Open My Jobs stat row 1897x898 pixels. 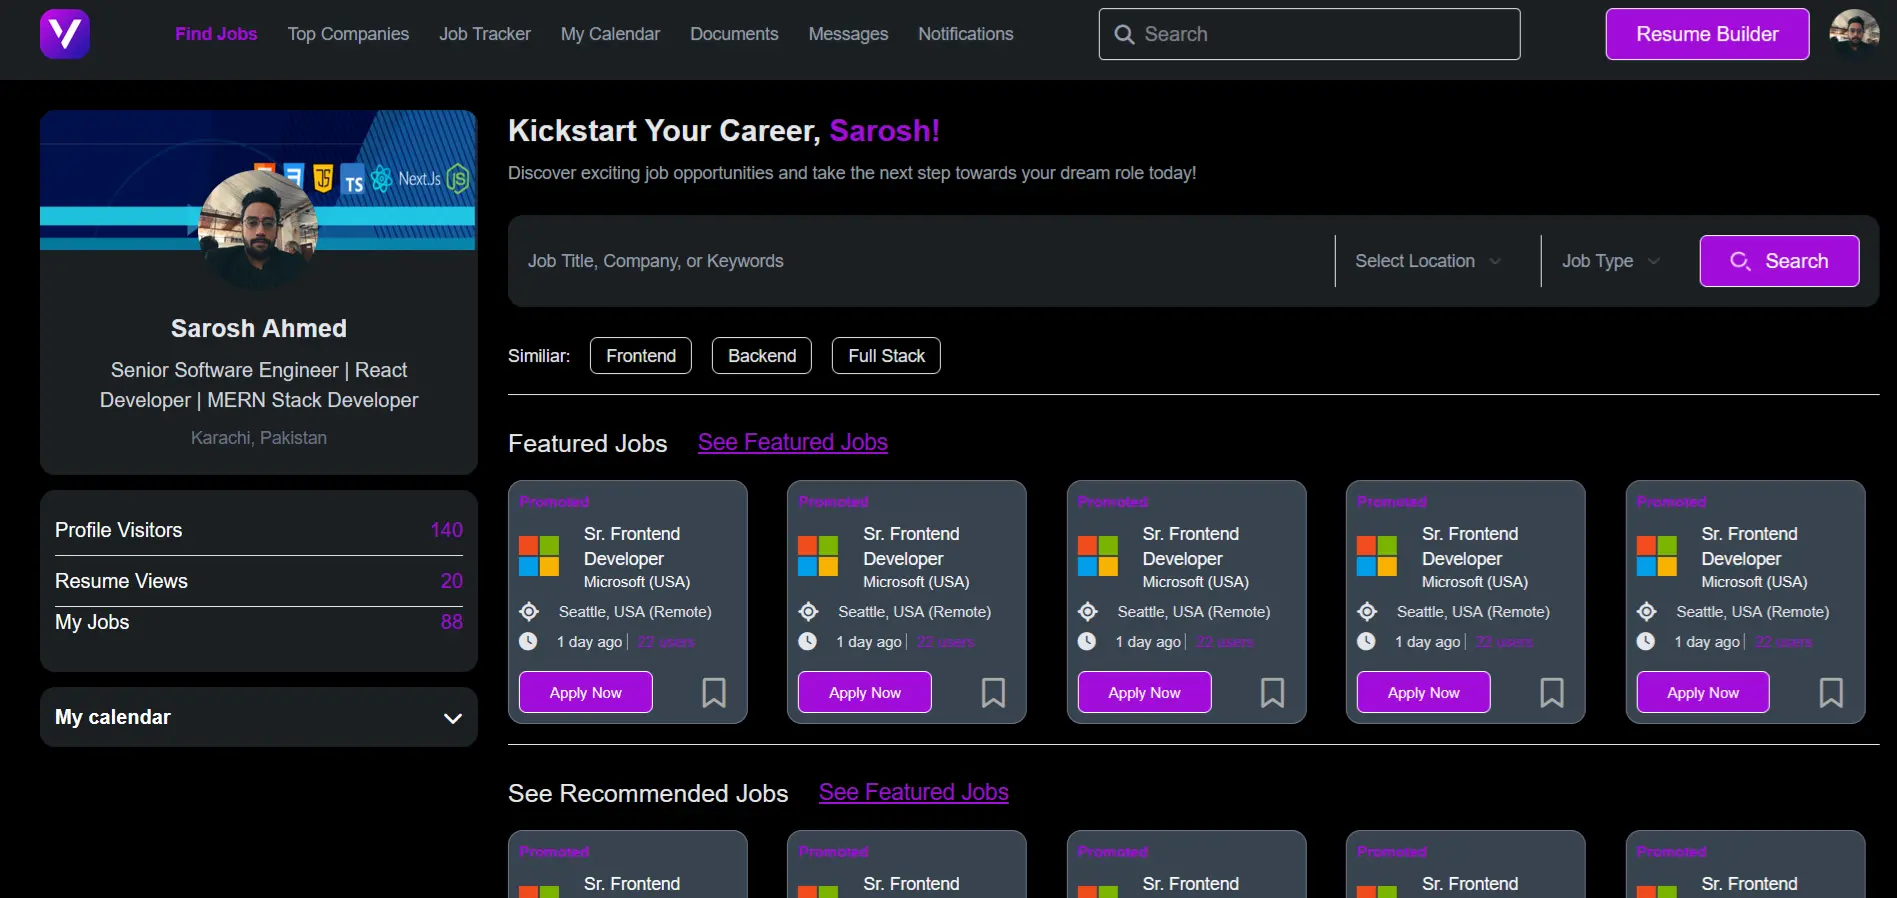coord(259,622)
